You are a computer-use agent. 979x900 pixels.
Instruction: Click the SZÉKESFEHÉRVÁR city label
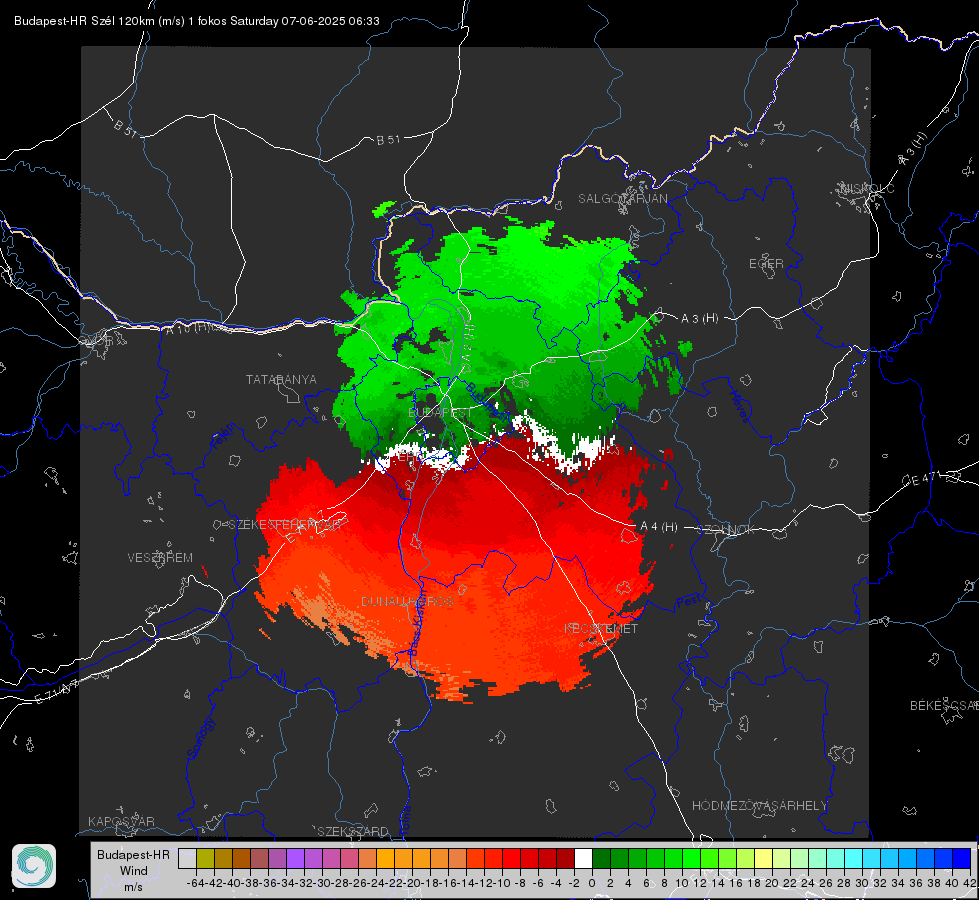point(285,525)
